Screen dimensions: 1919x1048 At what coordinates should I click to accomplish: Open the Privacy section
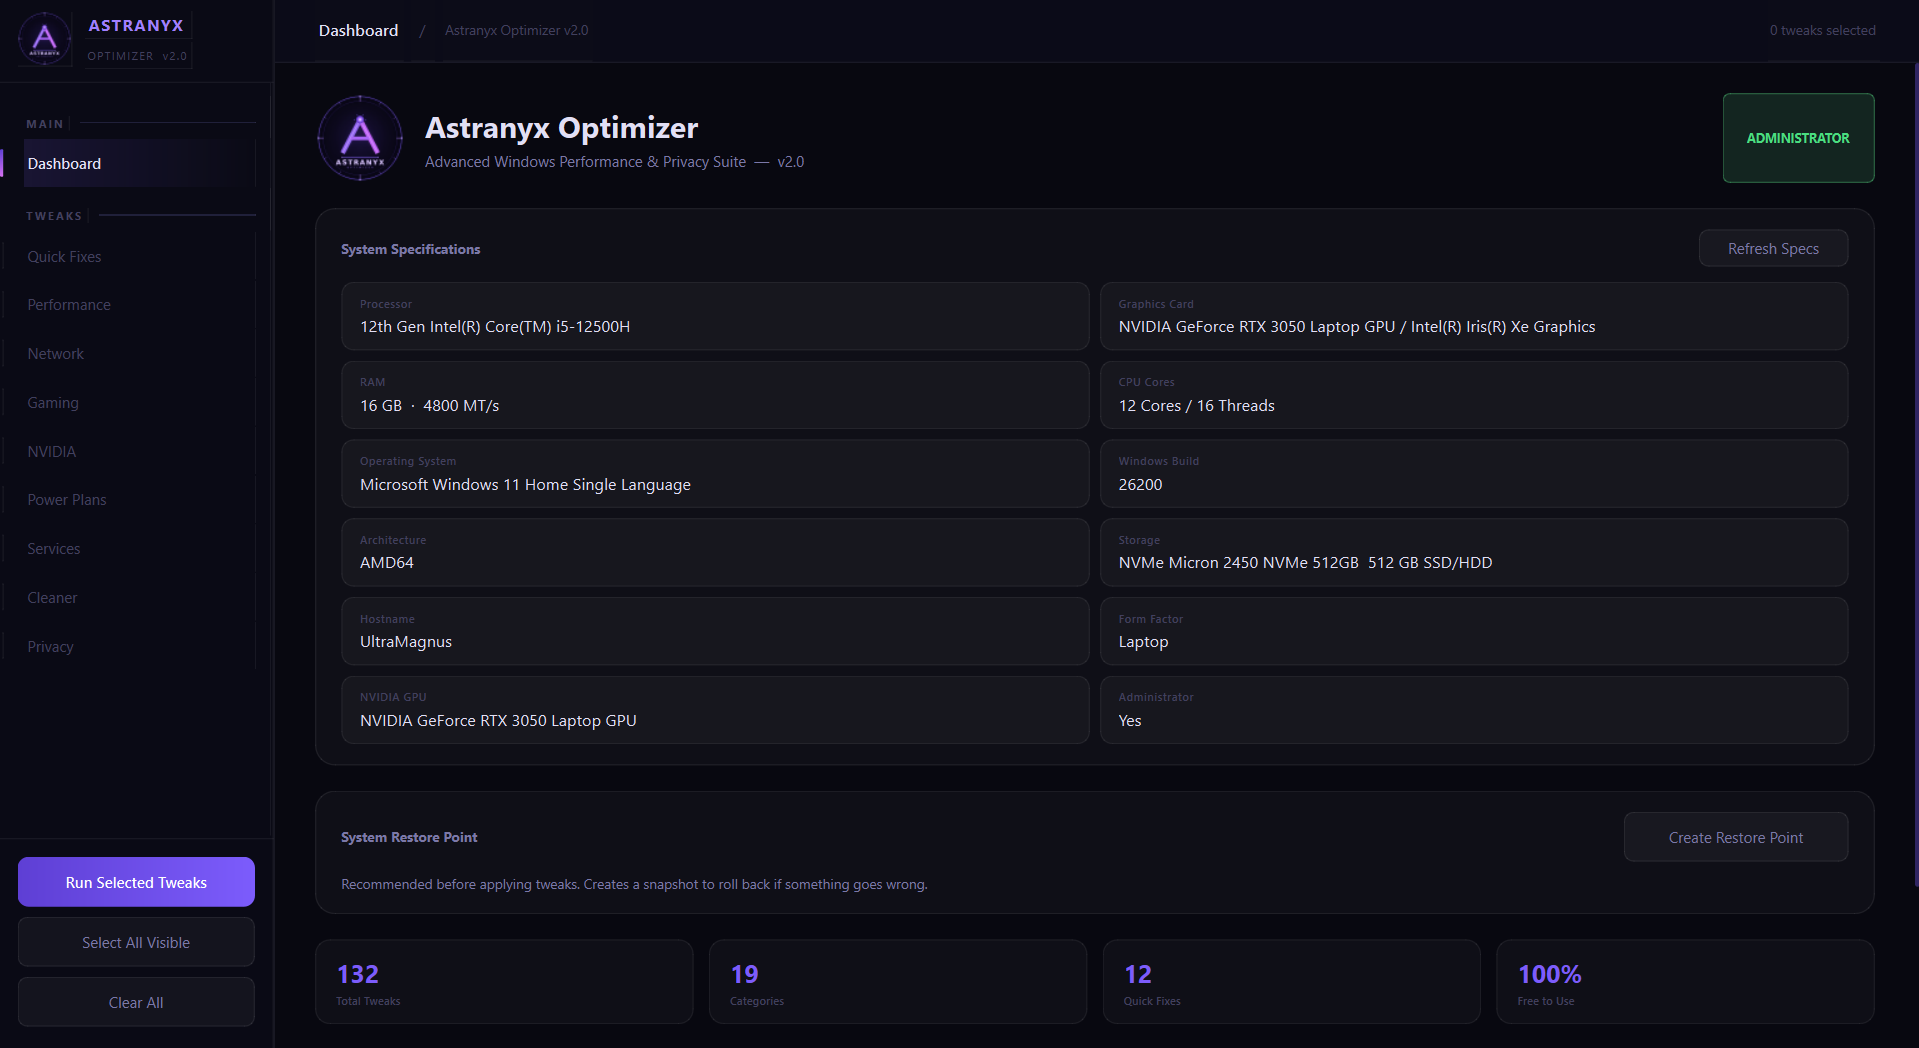click(x=50, y=646)
